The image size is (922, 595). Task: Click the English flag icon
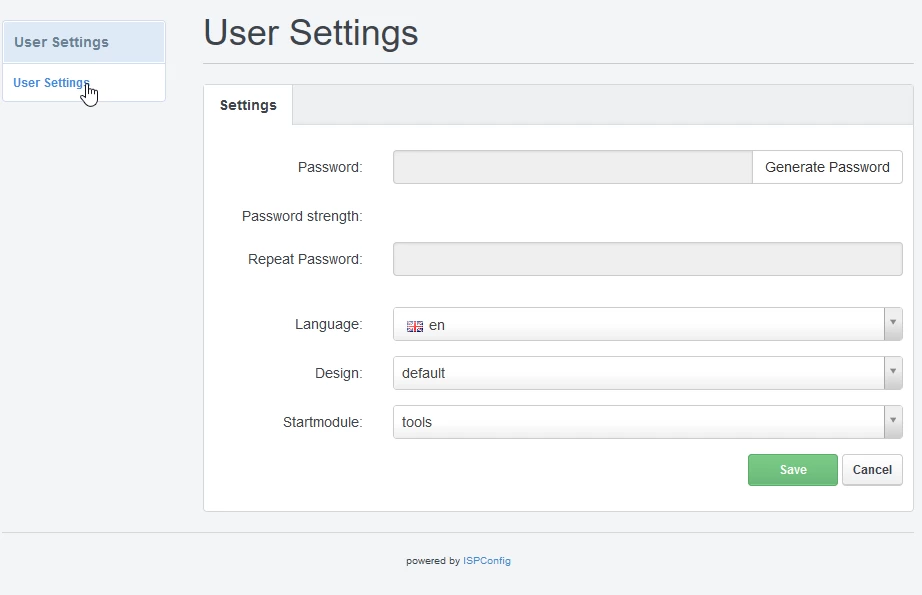pyautogui.click(x=415, y=325)
